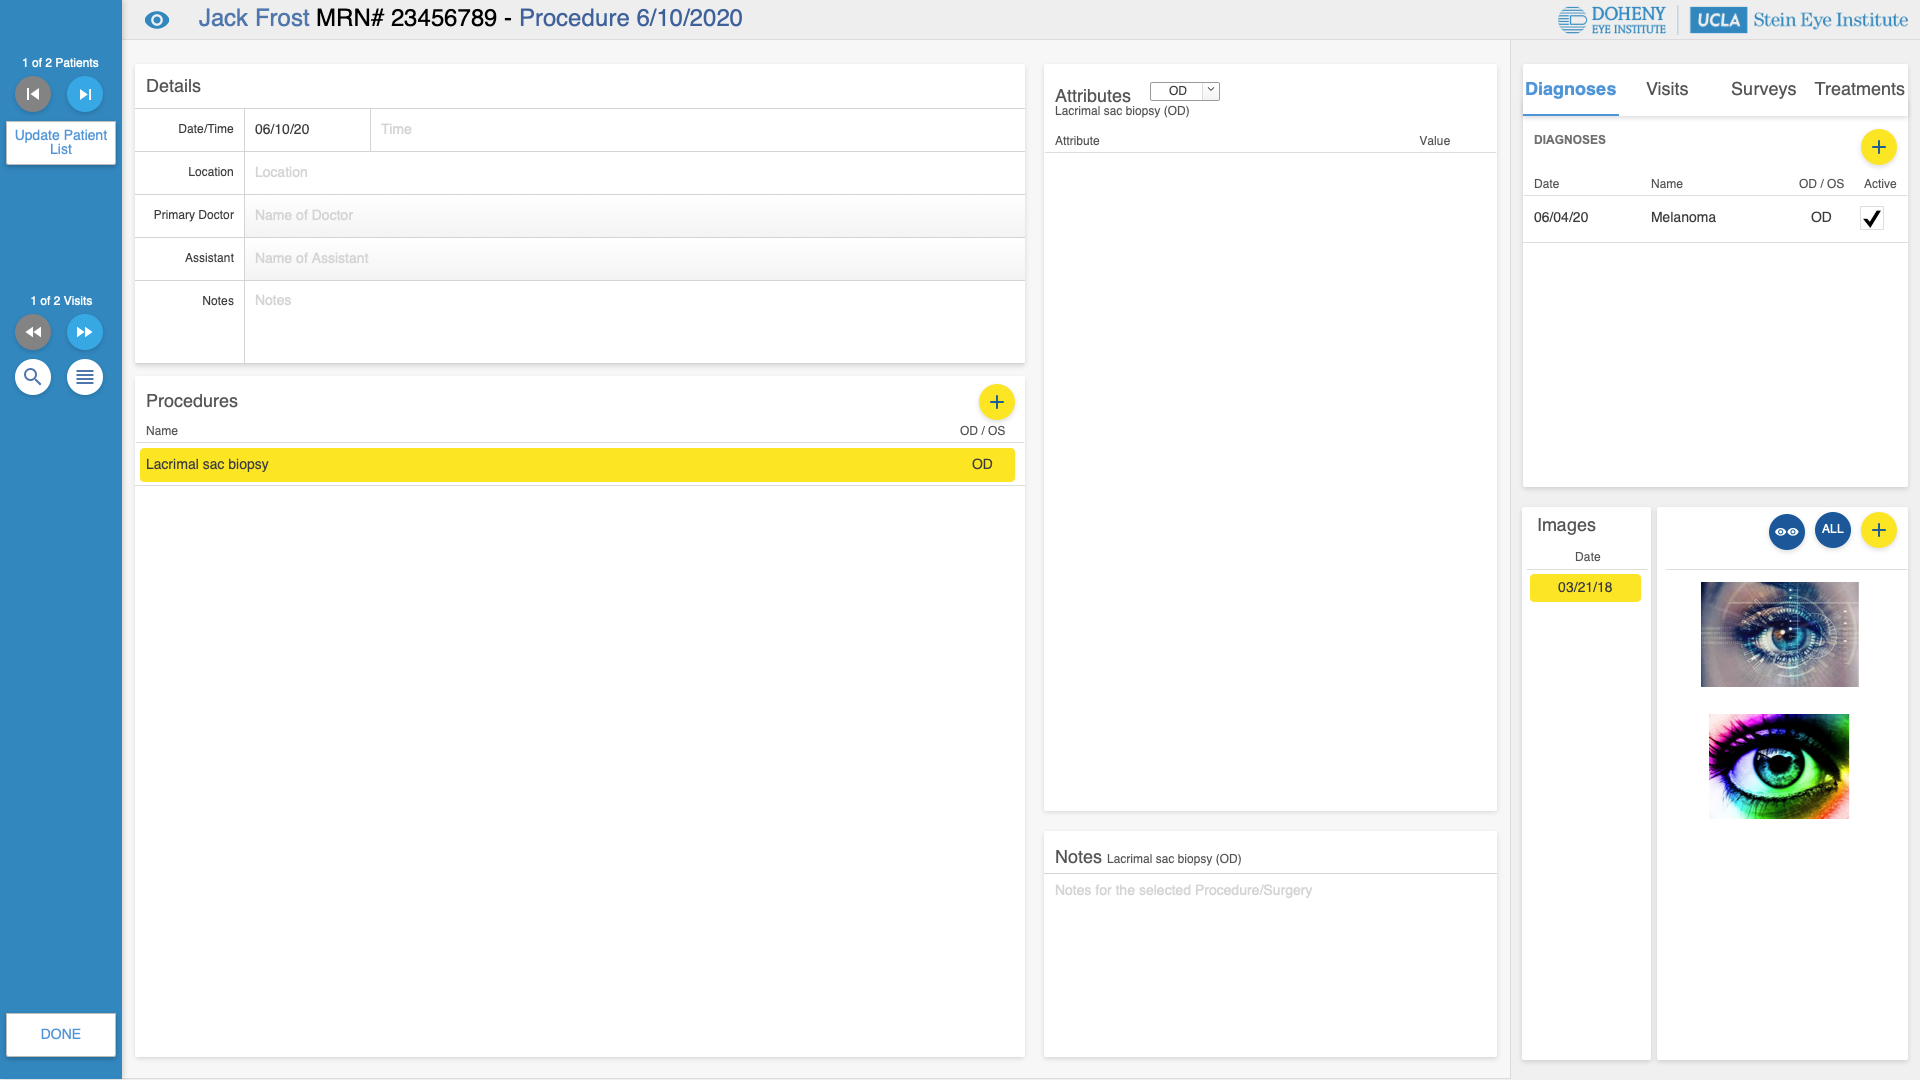Open the Treatments tab
The image size is (1920, 1080).
tap(1858, 89)
